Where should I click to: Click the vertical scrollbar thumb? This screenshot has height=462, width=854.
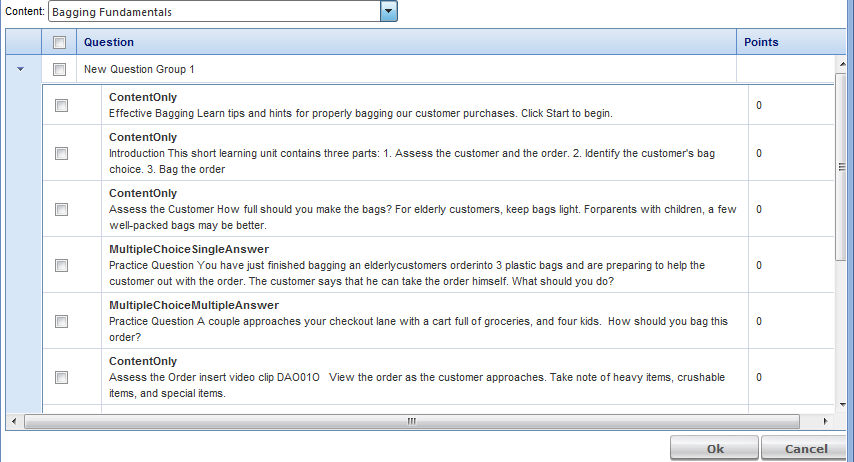(841, 167)
